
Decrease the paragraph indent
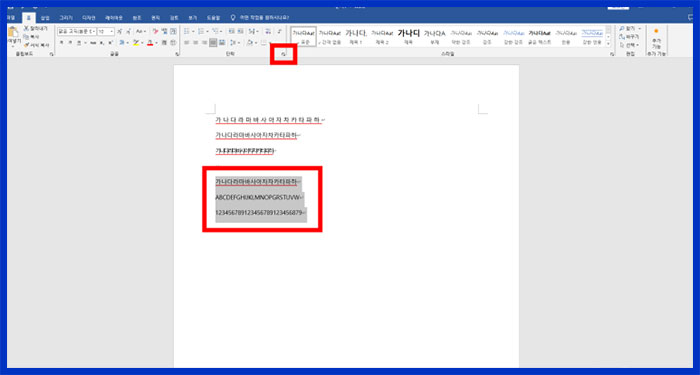[232, 32]
